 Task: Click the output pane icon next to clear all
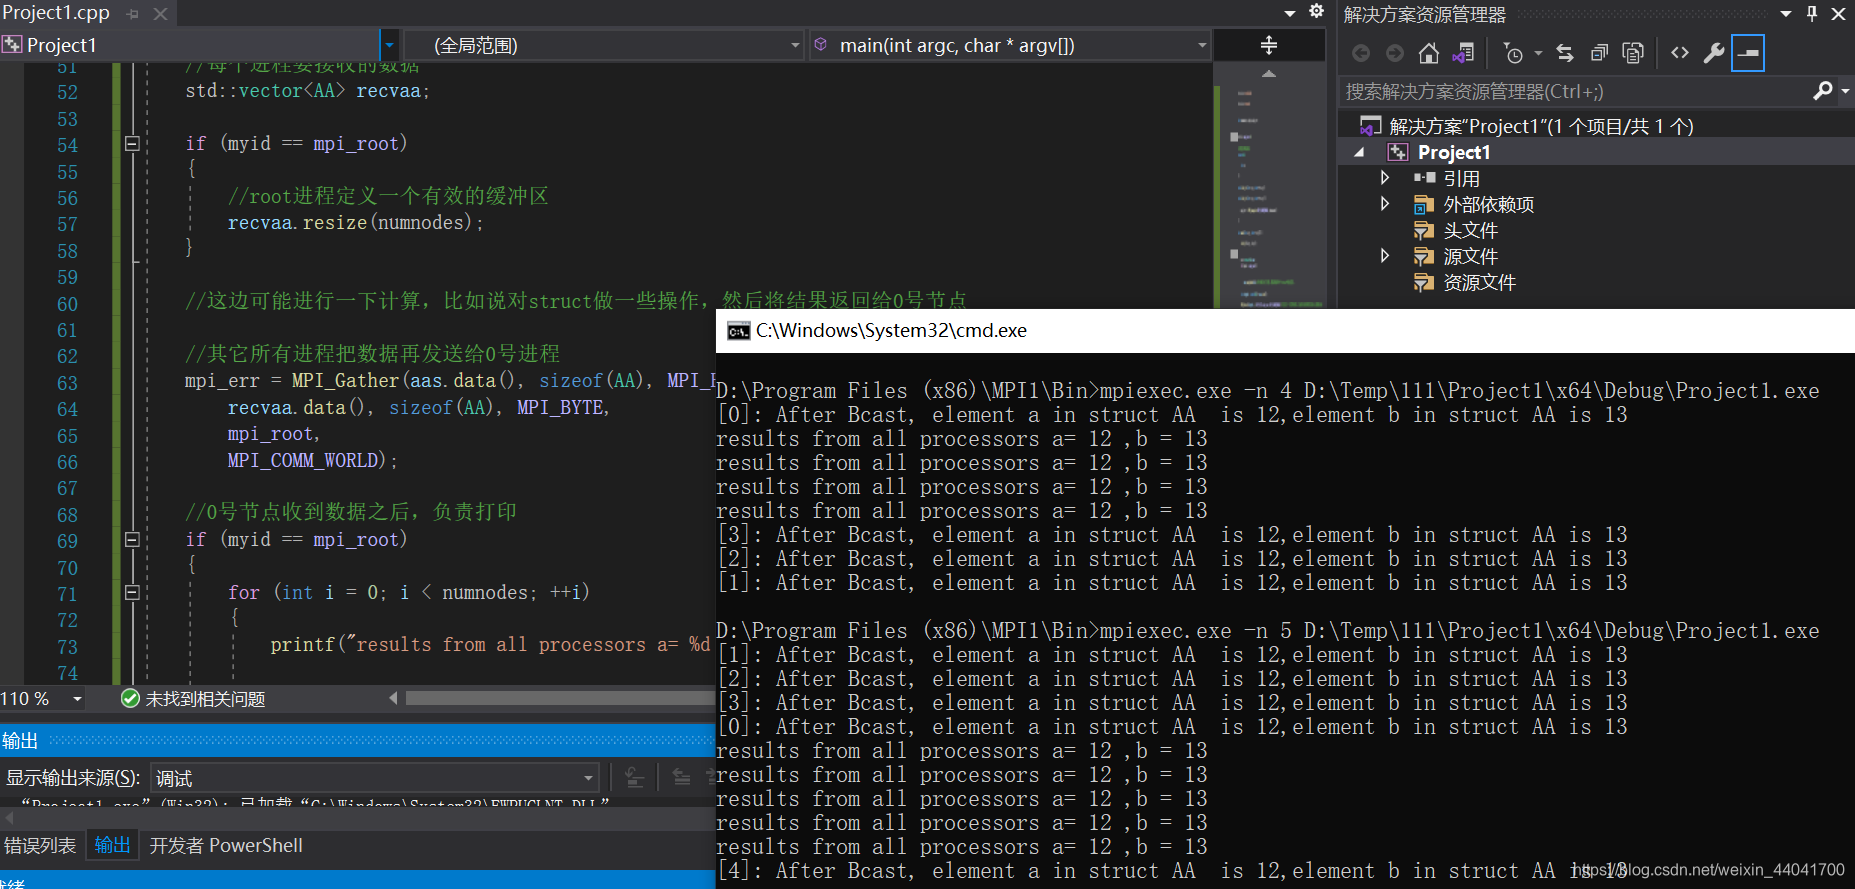click(x=681, y=778)
